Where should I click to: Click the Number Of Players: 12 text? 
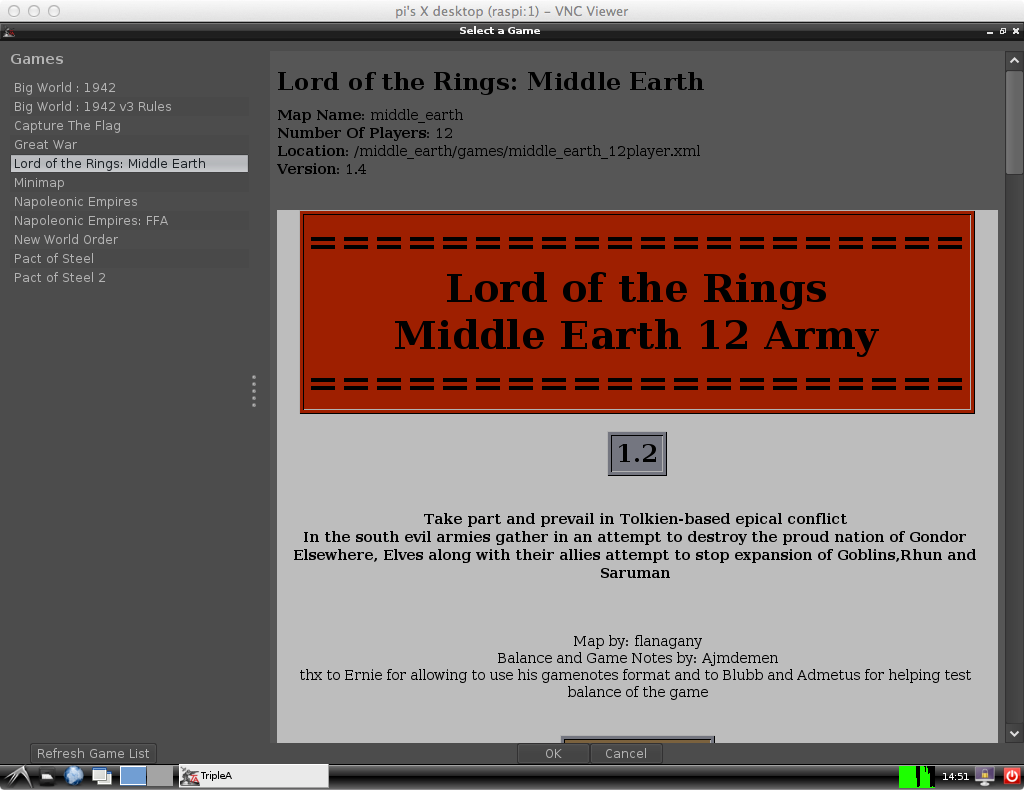pos(365,133)
